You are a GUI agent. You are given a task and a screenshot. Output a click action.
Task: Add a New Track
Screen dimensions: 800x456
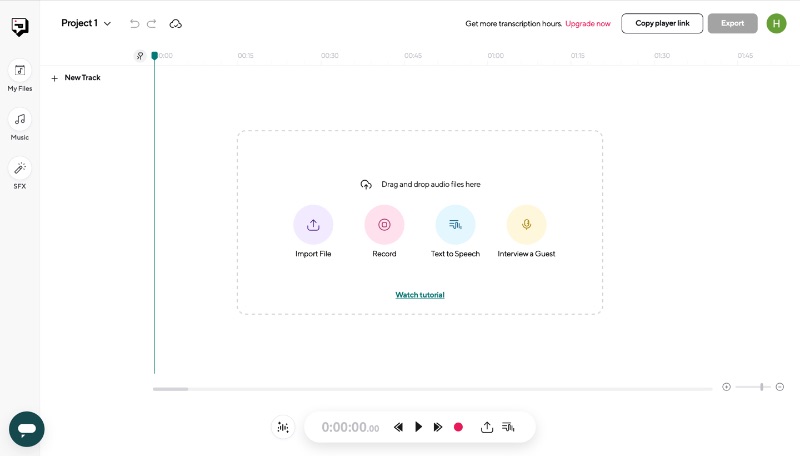pos(76,78)
